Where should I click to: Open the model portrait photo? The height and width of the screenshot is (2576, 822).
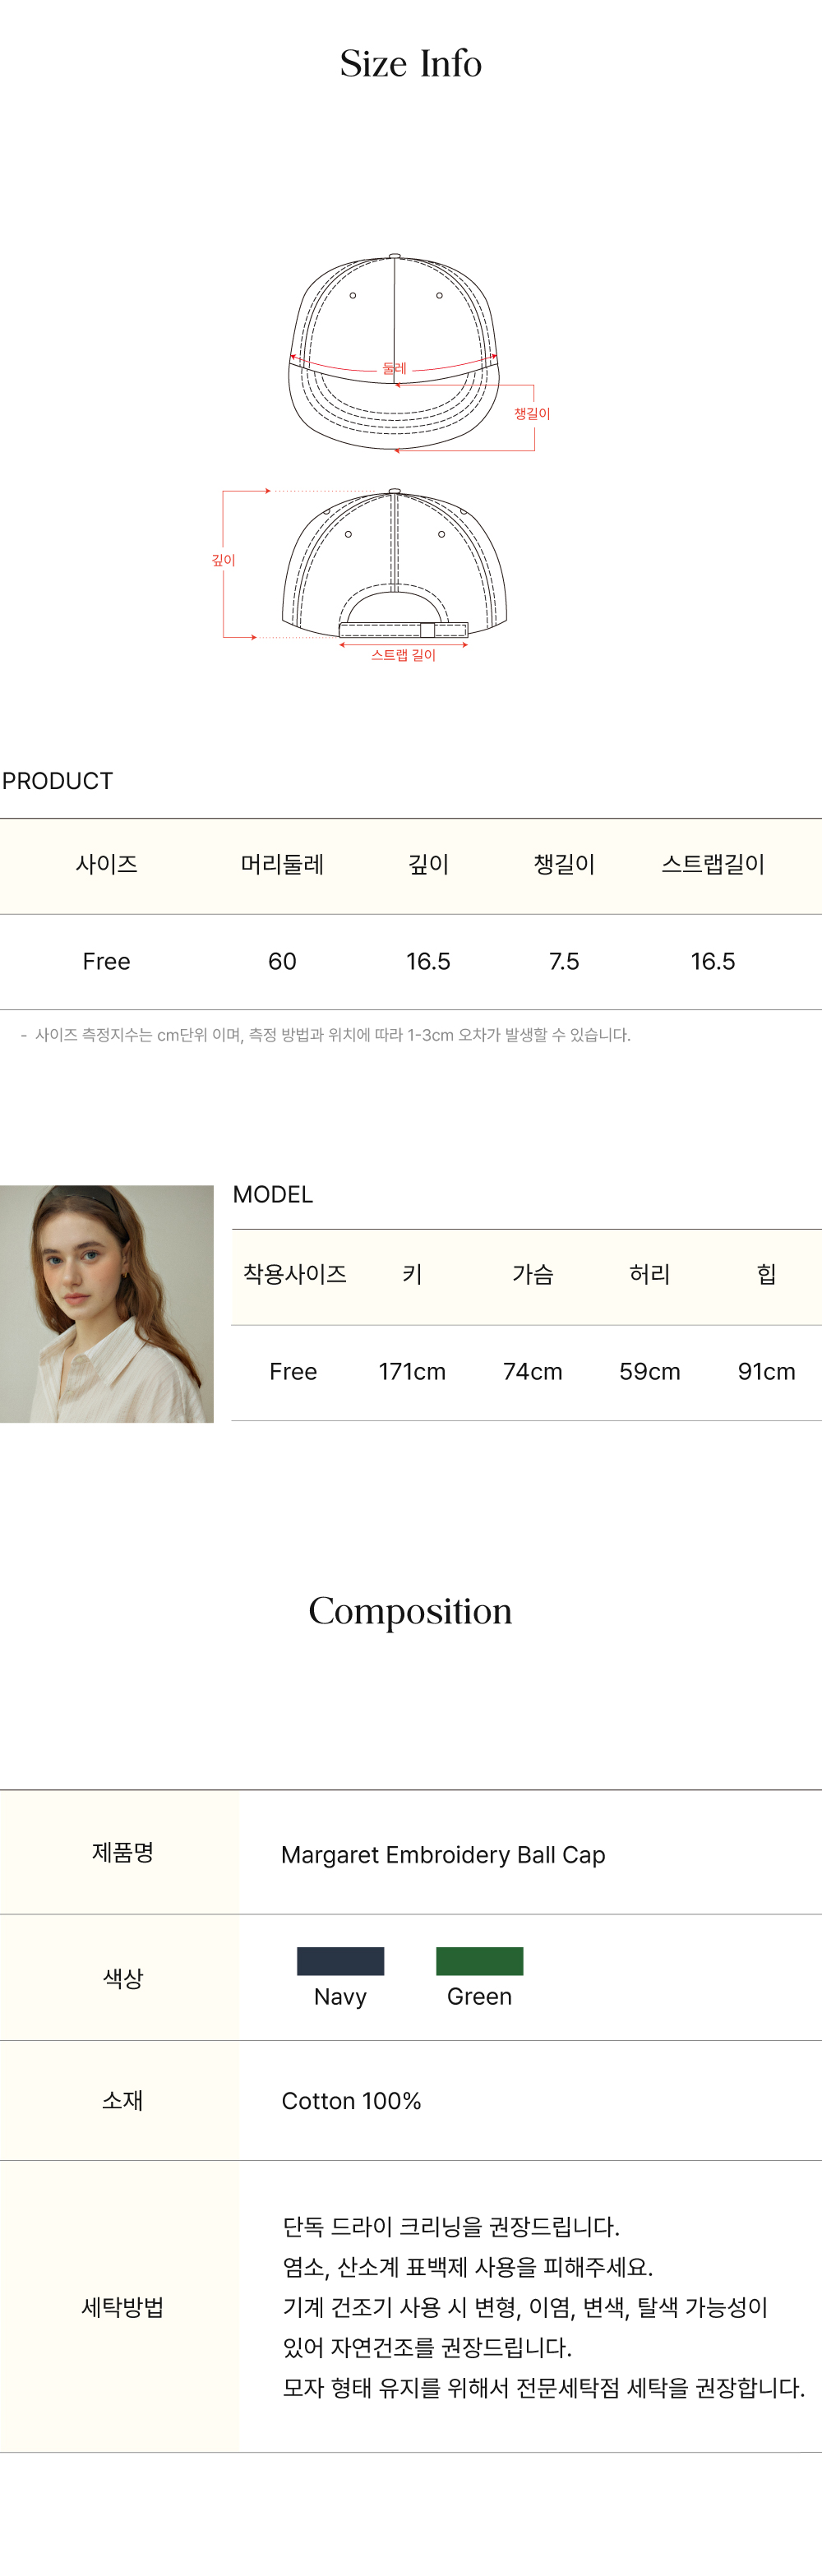(x=107, y=1304)
